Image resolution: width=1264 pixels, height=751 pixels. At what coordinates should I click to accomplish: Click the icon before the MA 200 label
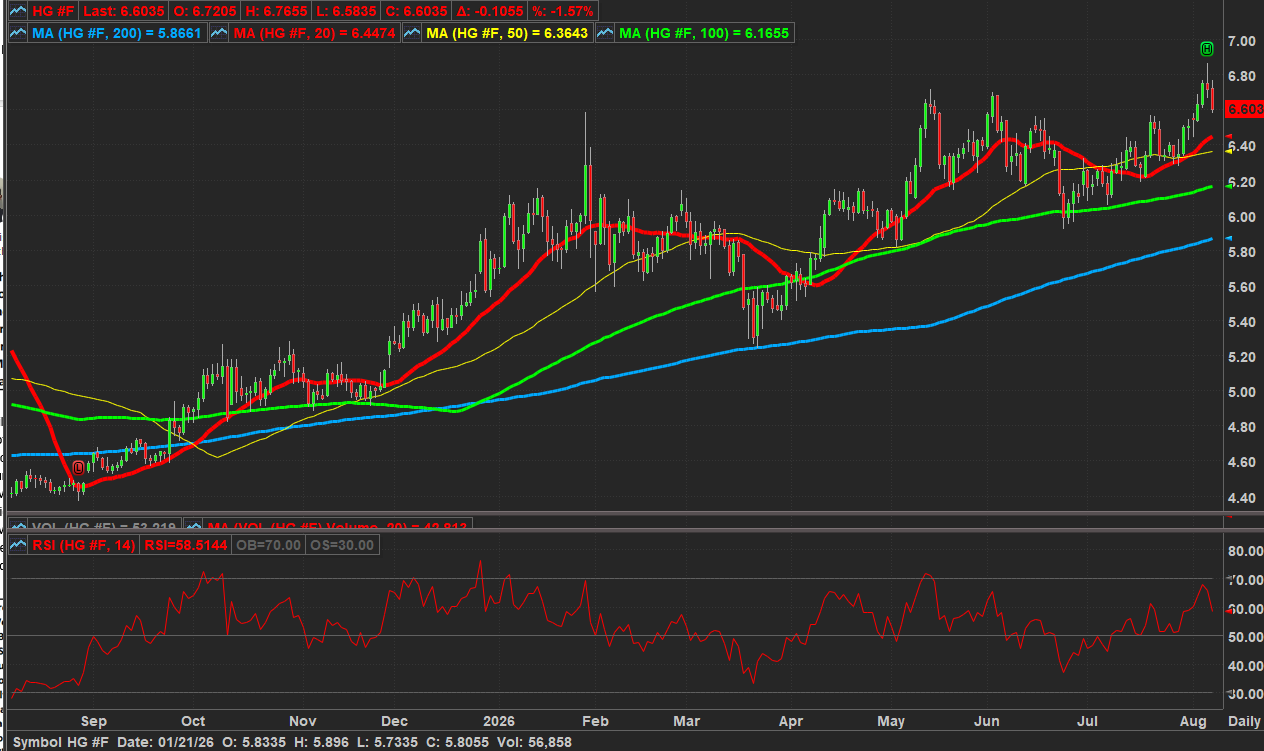point(16,33)
